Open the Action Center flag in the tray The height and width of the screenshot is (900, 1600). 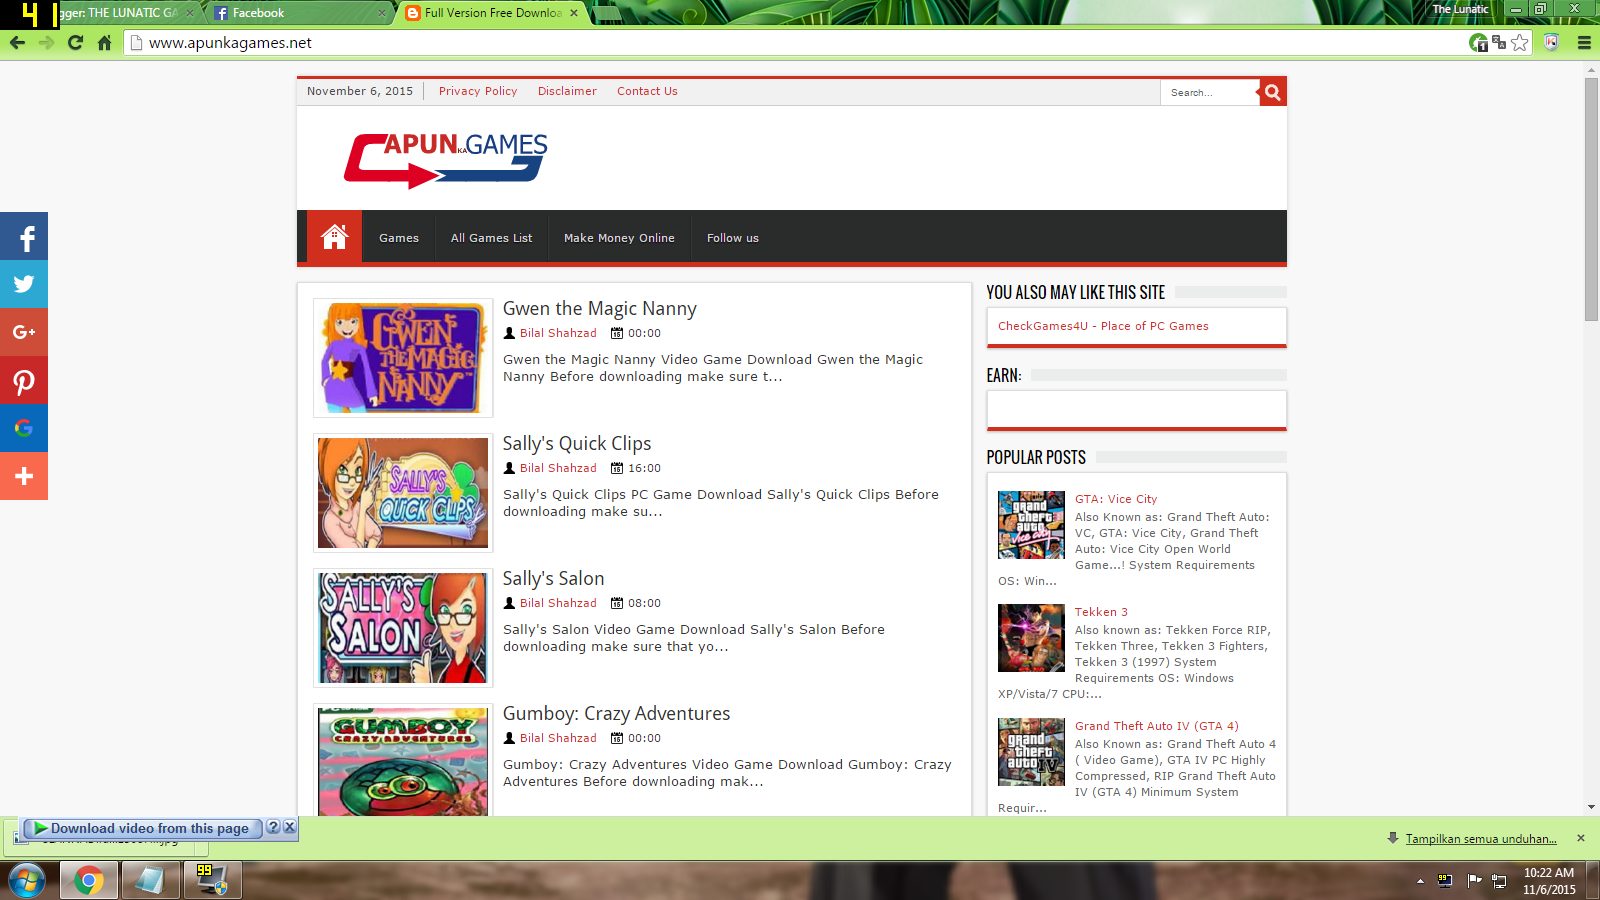pos(1473,881)
